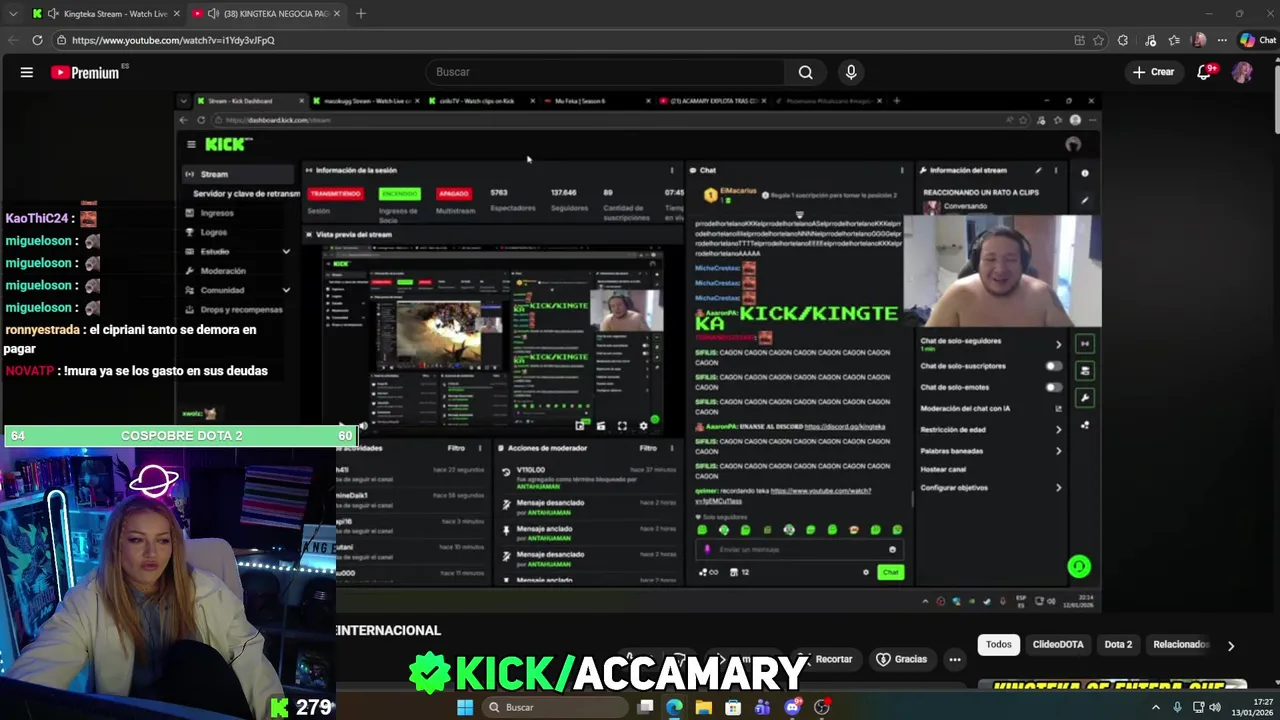This screenshot has width=1280, height=720.
Task: Open Task View on the taskbar
Action: (x=646, y=707)
